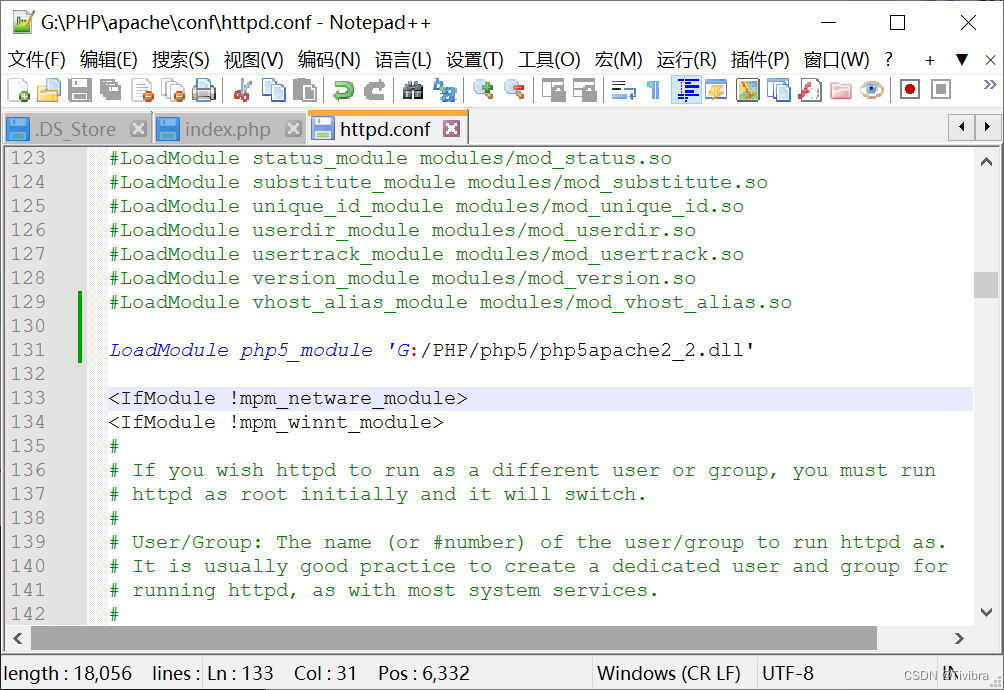This screenshot has width=1004, height=690.
Task: Click the vertical scrollbar down arrow
Action: click(986, 613)
